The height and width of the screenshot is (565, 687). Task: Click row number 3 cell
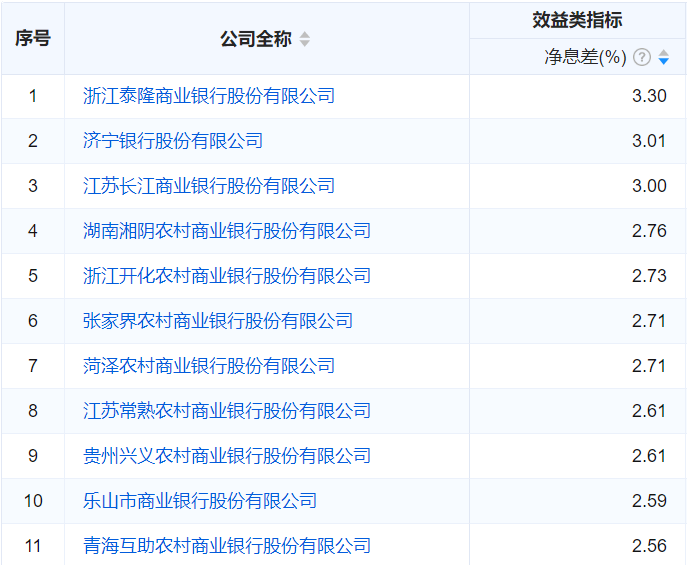coord(33,186)
